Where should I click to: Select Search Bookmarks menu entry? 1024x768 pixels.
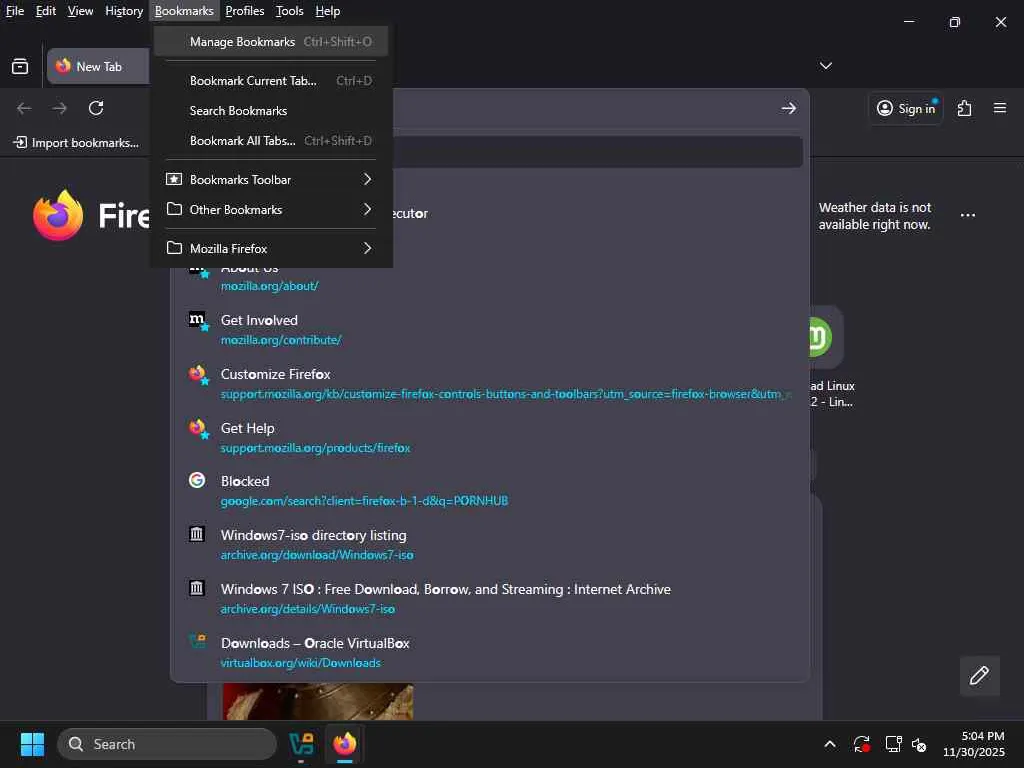click(271, 111)
